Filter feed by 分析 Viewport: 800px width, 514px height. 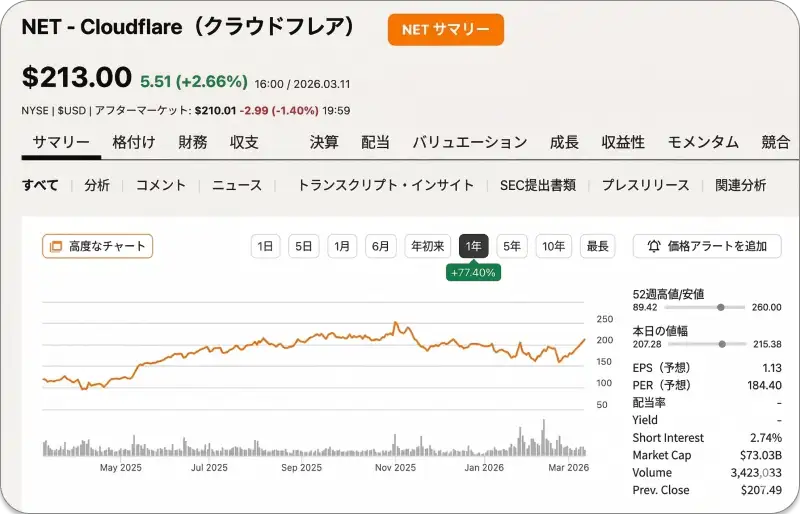(97, 185)
